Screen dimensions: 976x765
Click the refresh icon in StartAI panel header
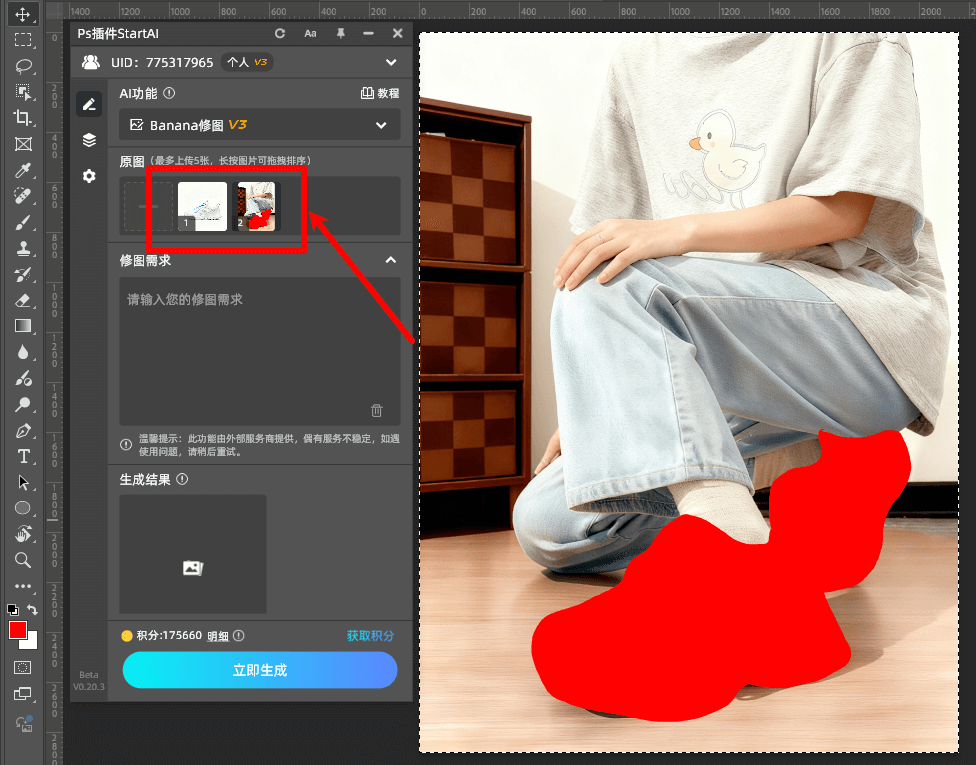pos(280,33)
